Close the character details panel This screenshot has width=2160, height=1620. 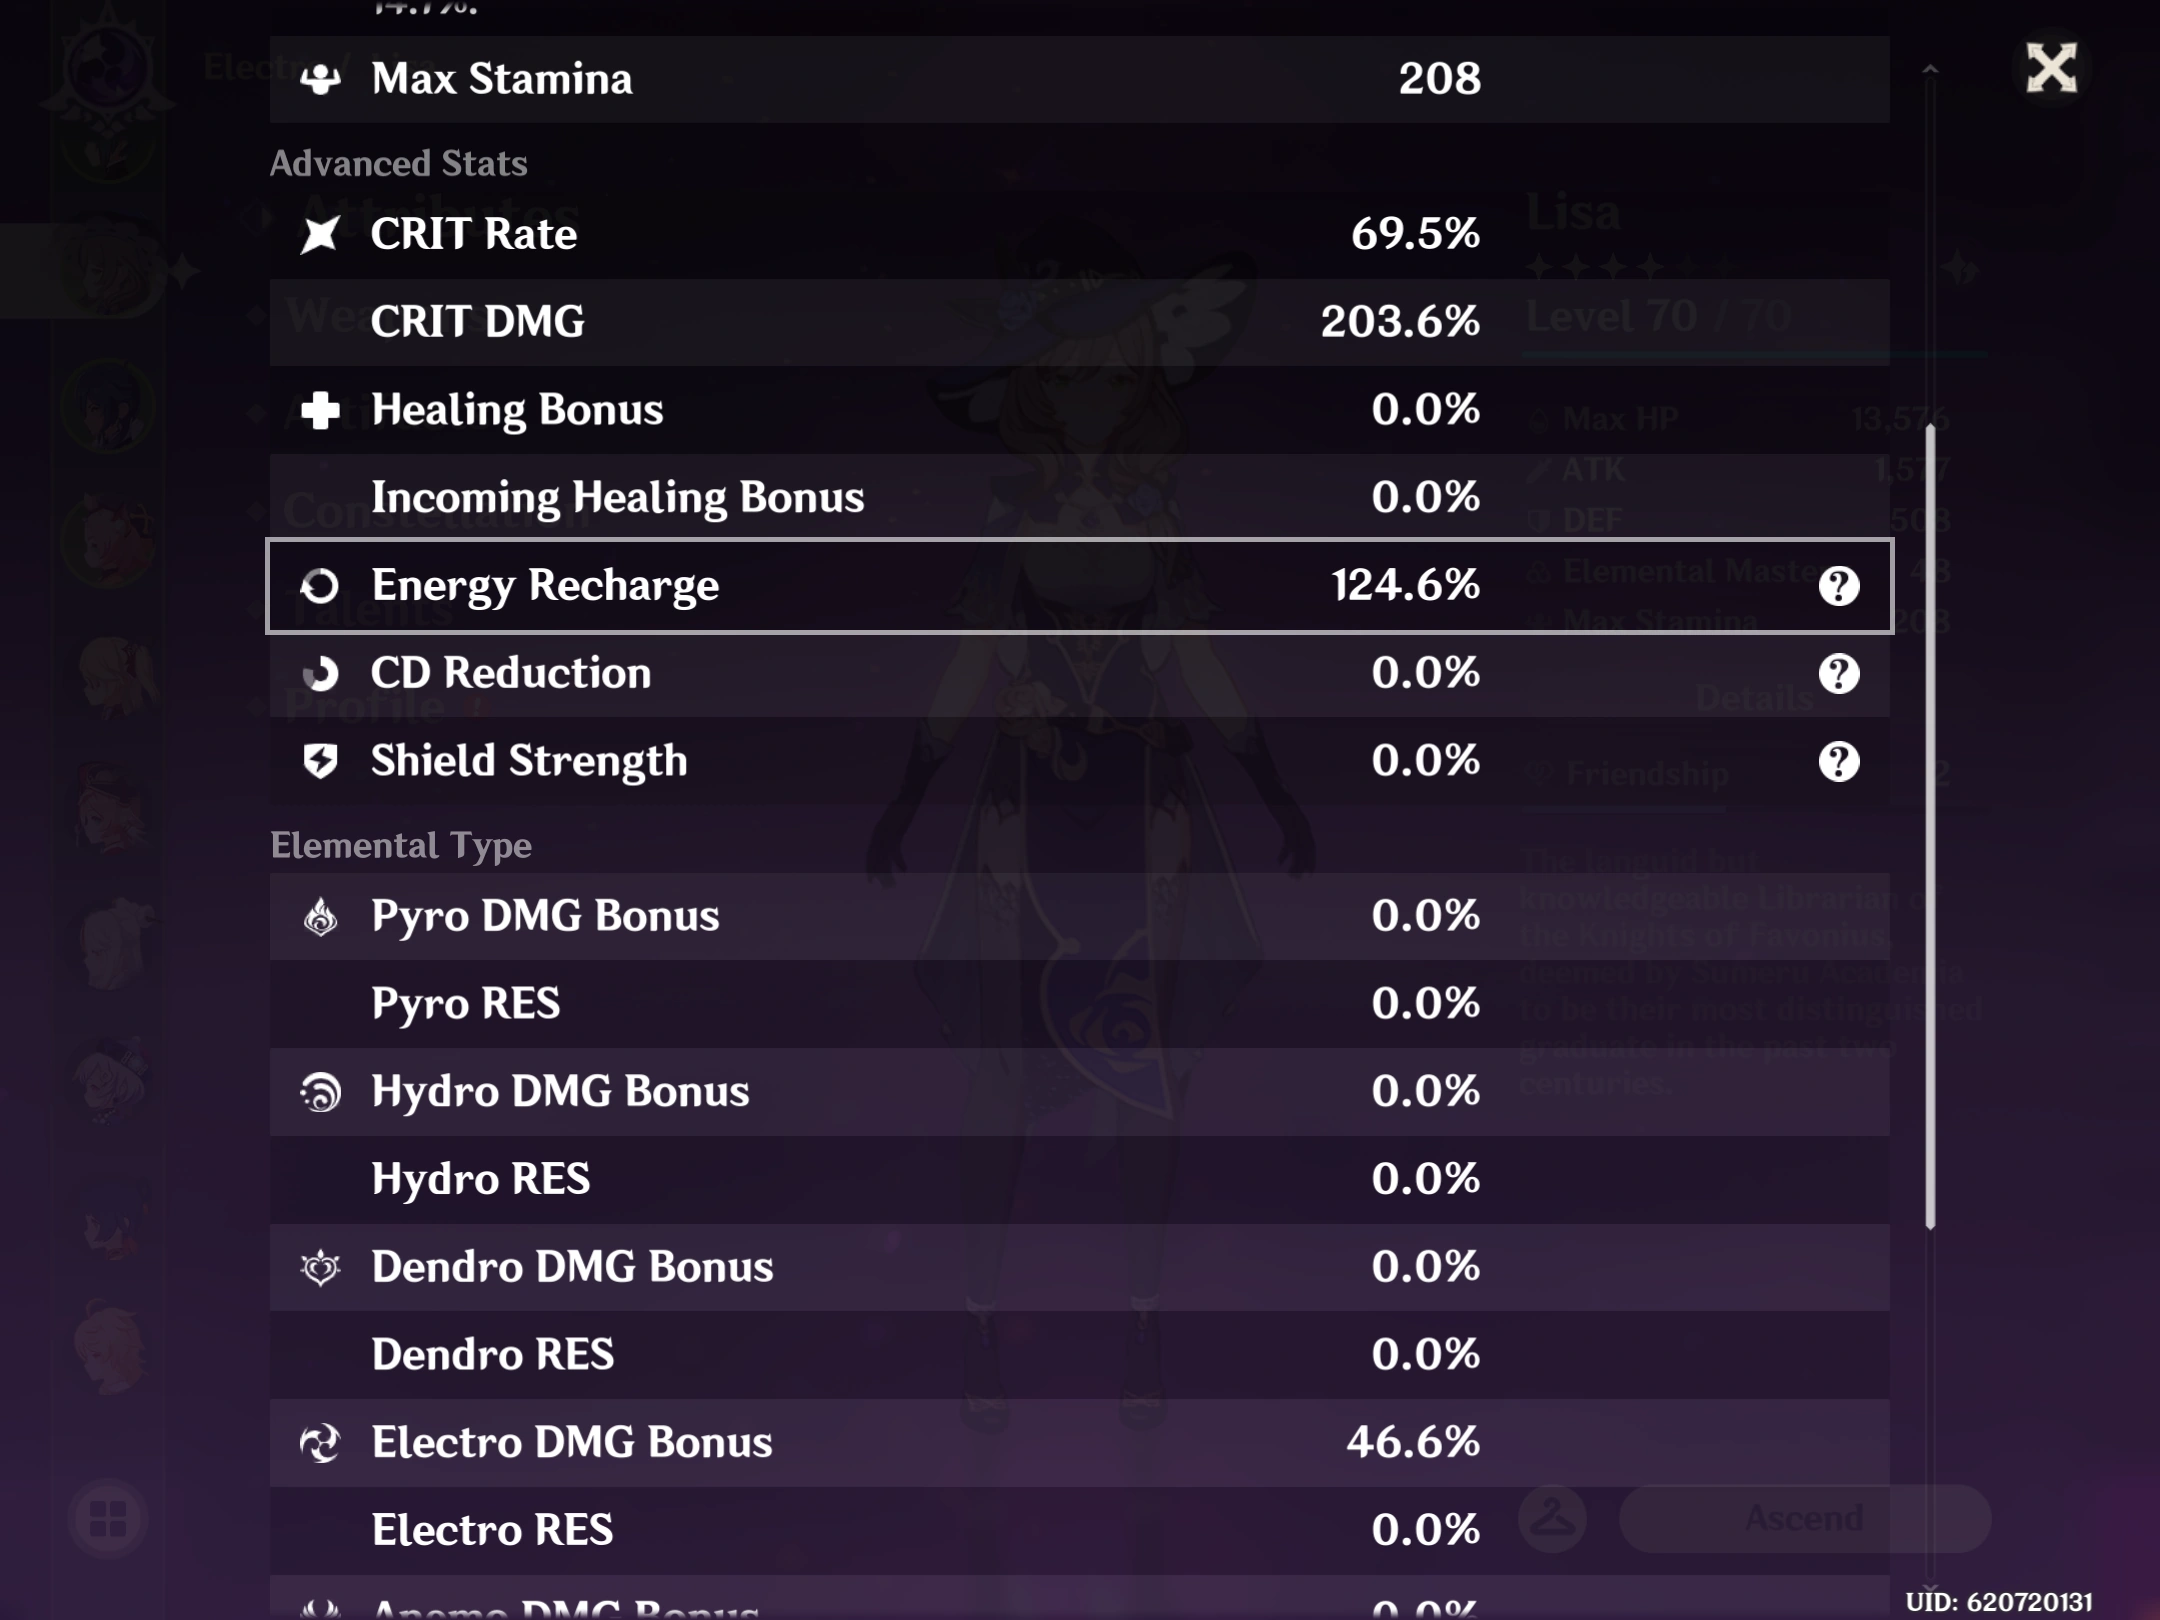pos(2051,68)
